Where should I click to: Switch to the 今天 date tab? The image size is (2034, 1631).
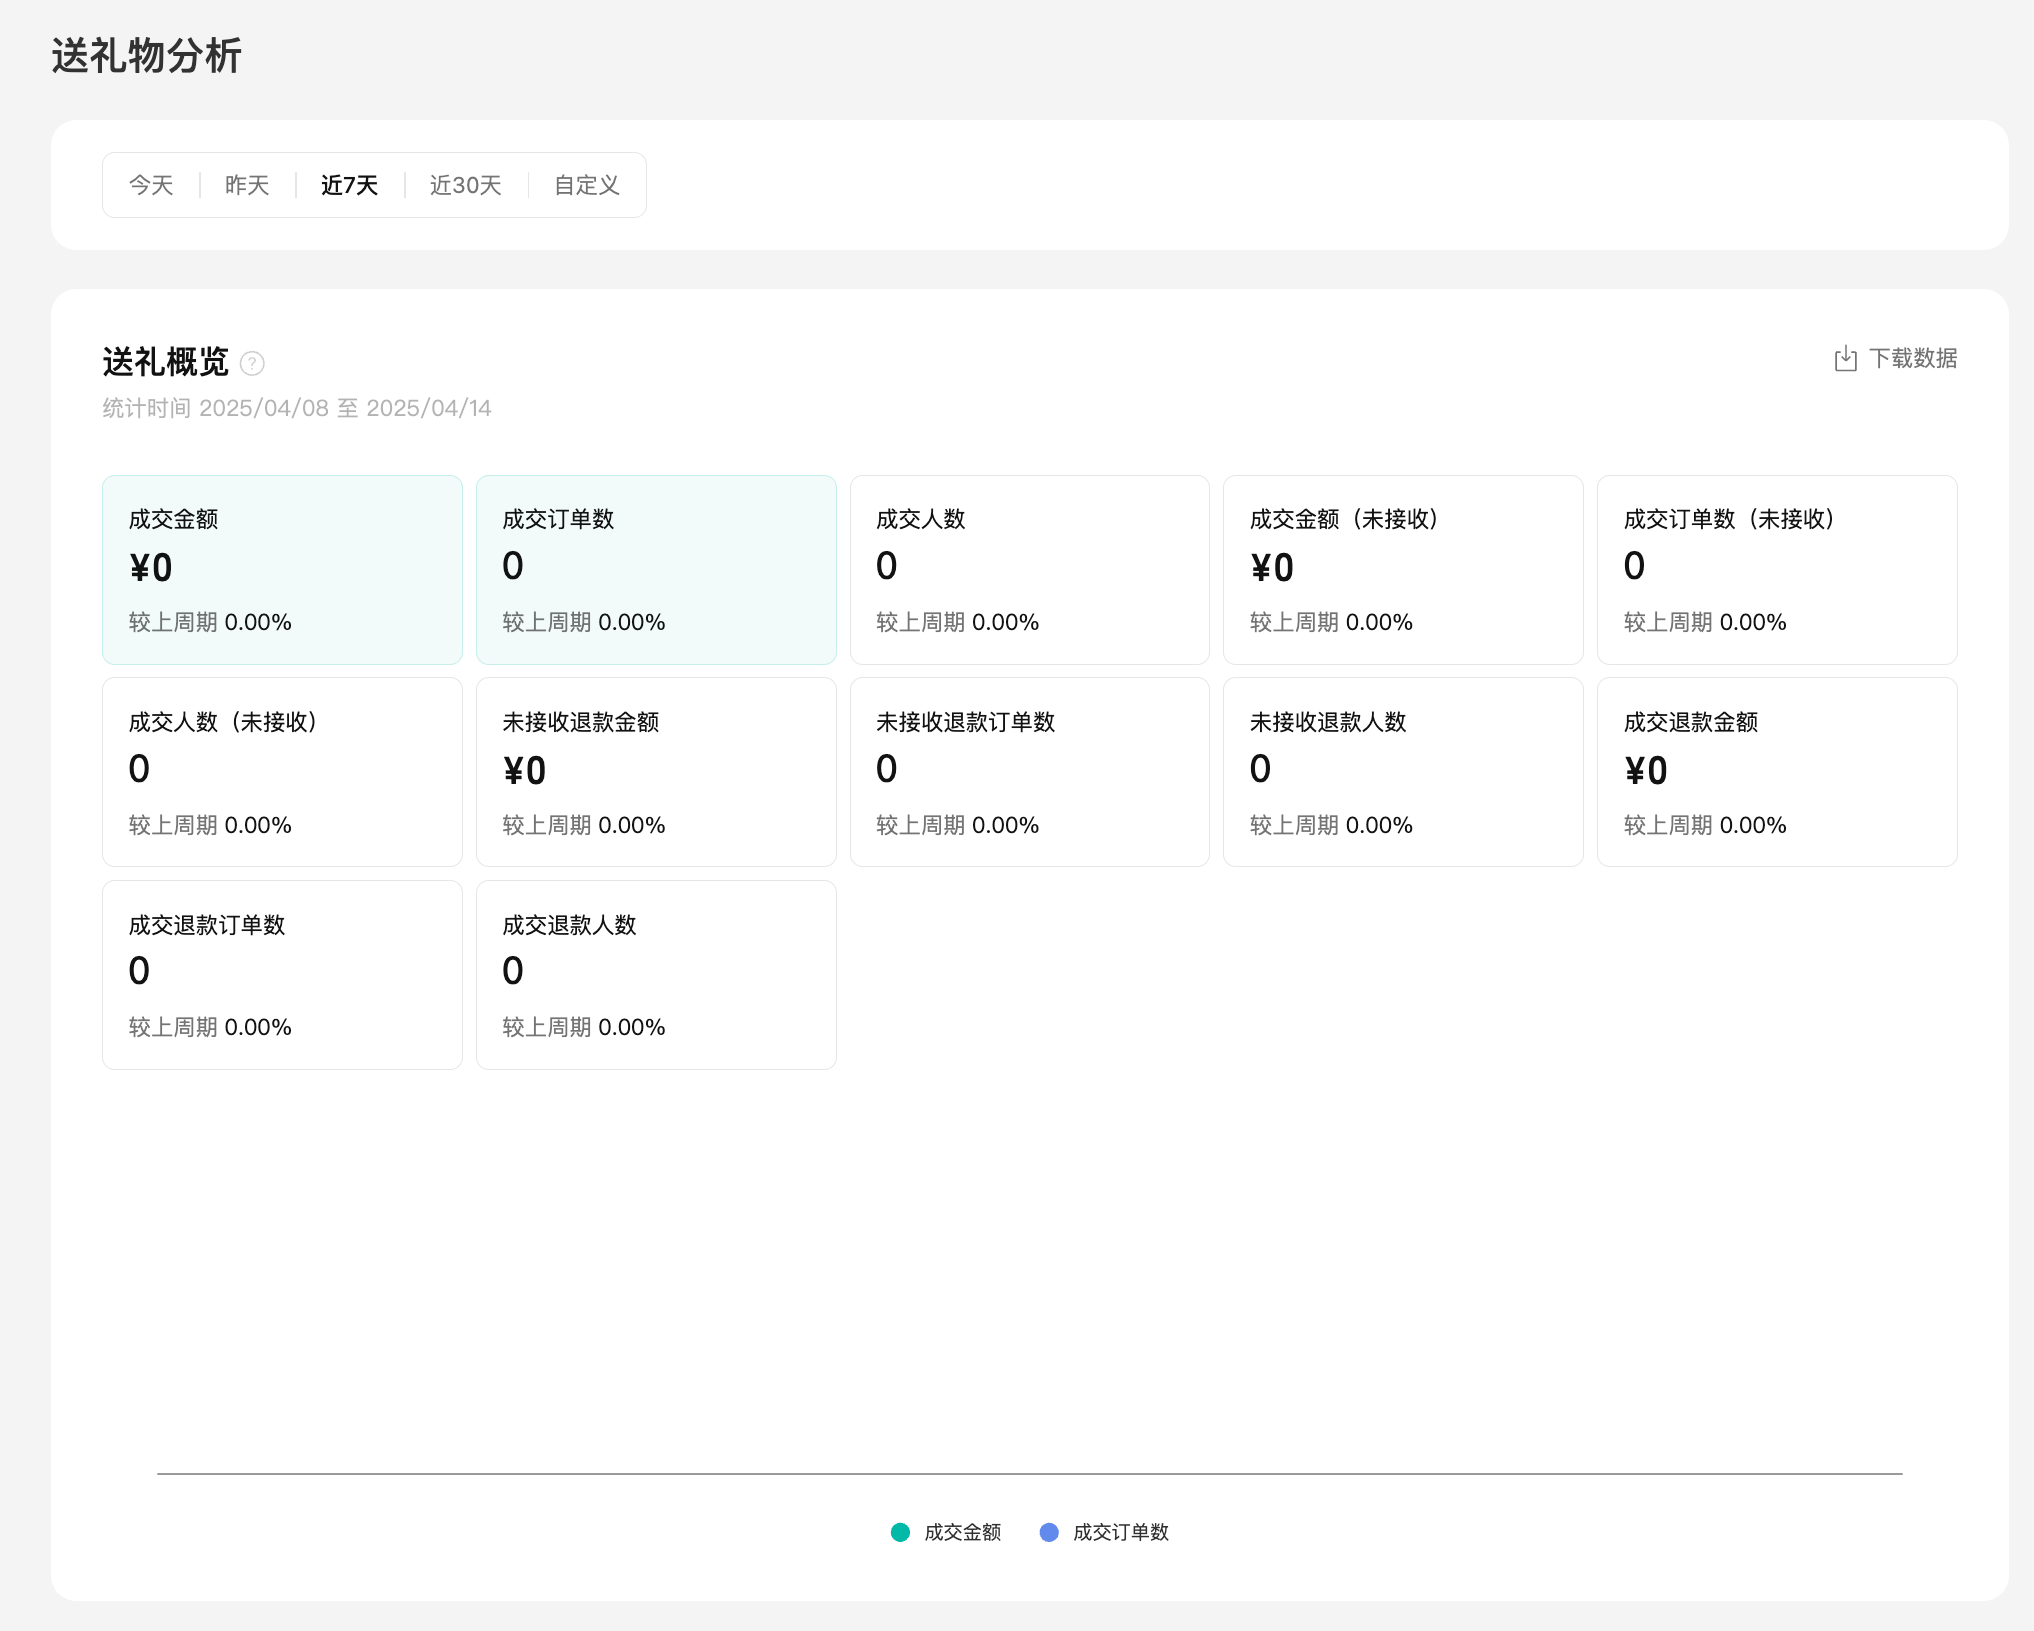pos(151,185)
